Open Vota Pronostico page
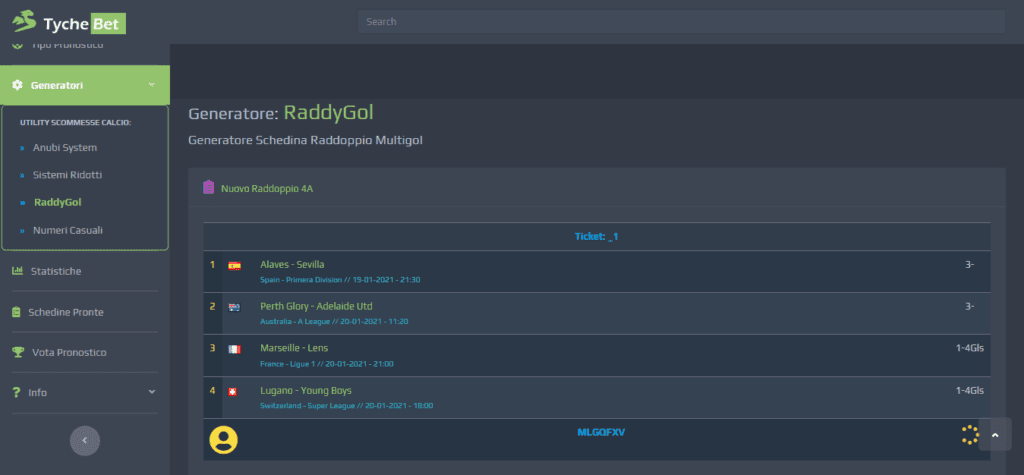The width and height of the screenshot is (1024, 475). [69, 352]
